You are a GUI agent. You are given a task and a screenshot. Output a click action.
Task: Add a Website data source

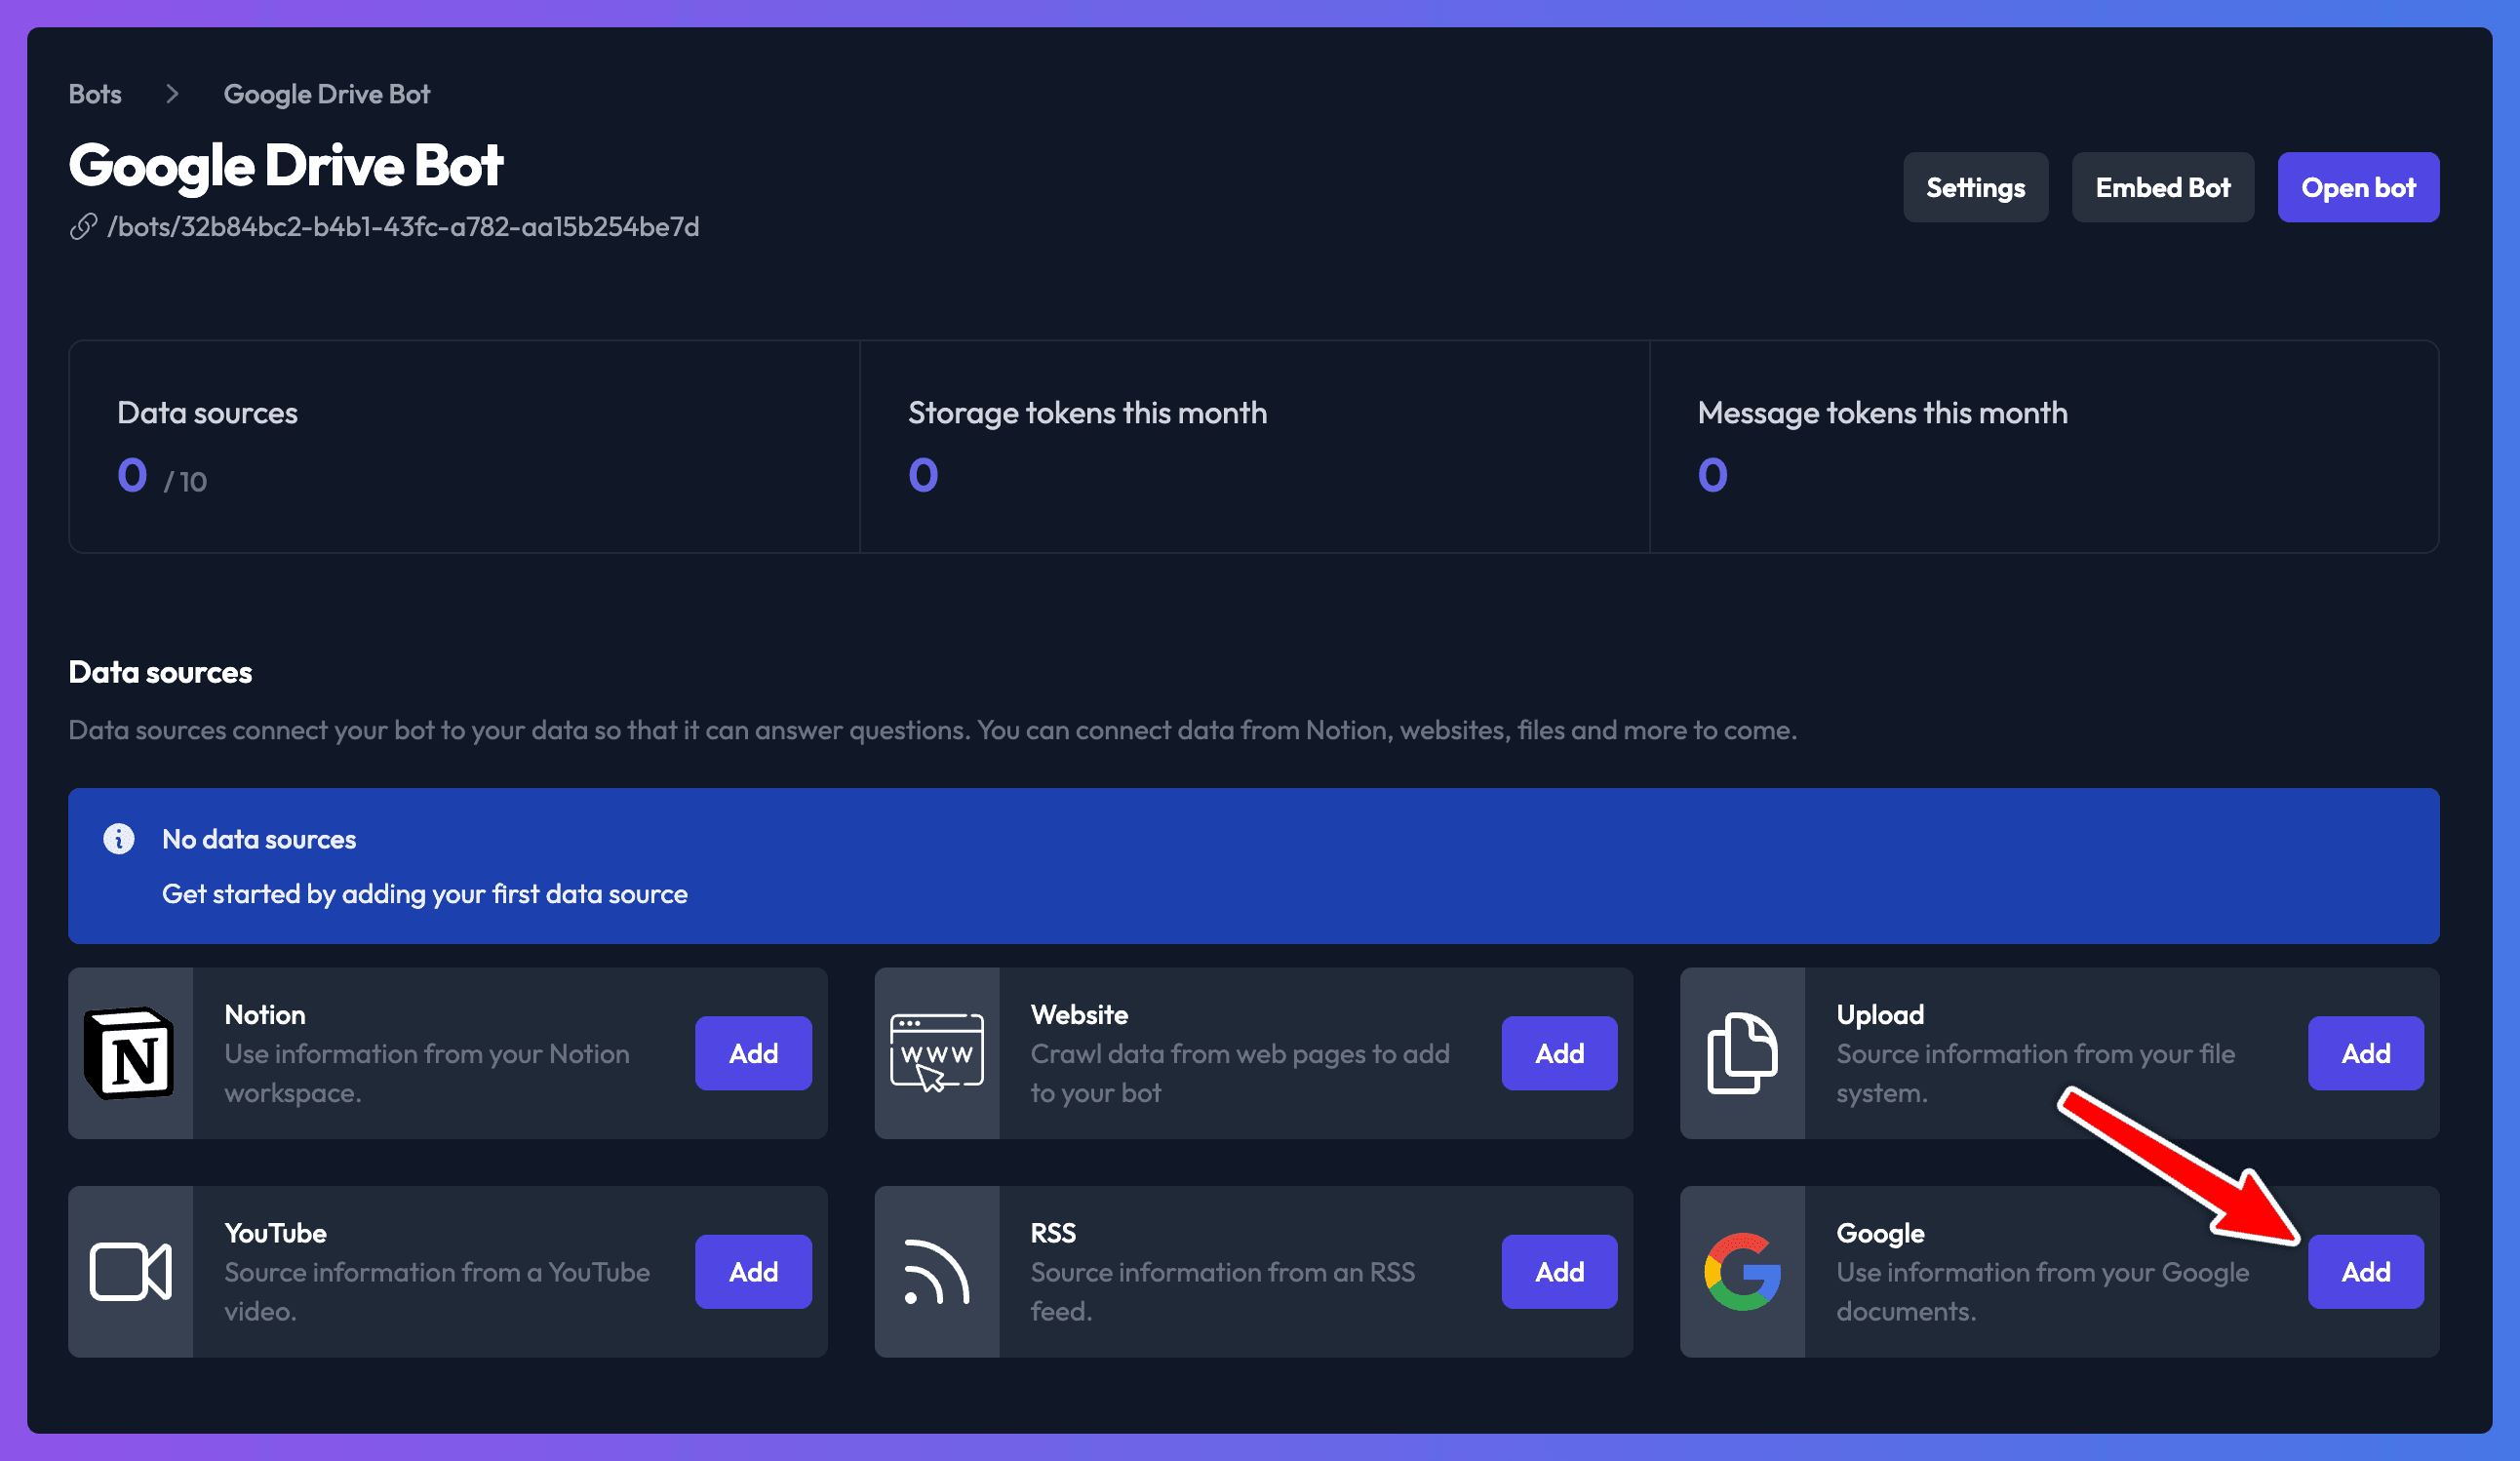click(x=1559, y=1053)
